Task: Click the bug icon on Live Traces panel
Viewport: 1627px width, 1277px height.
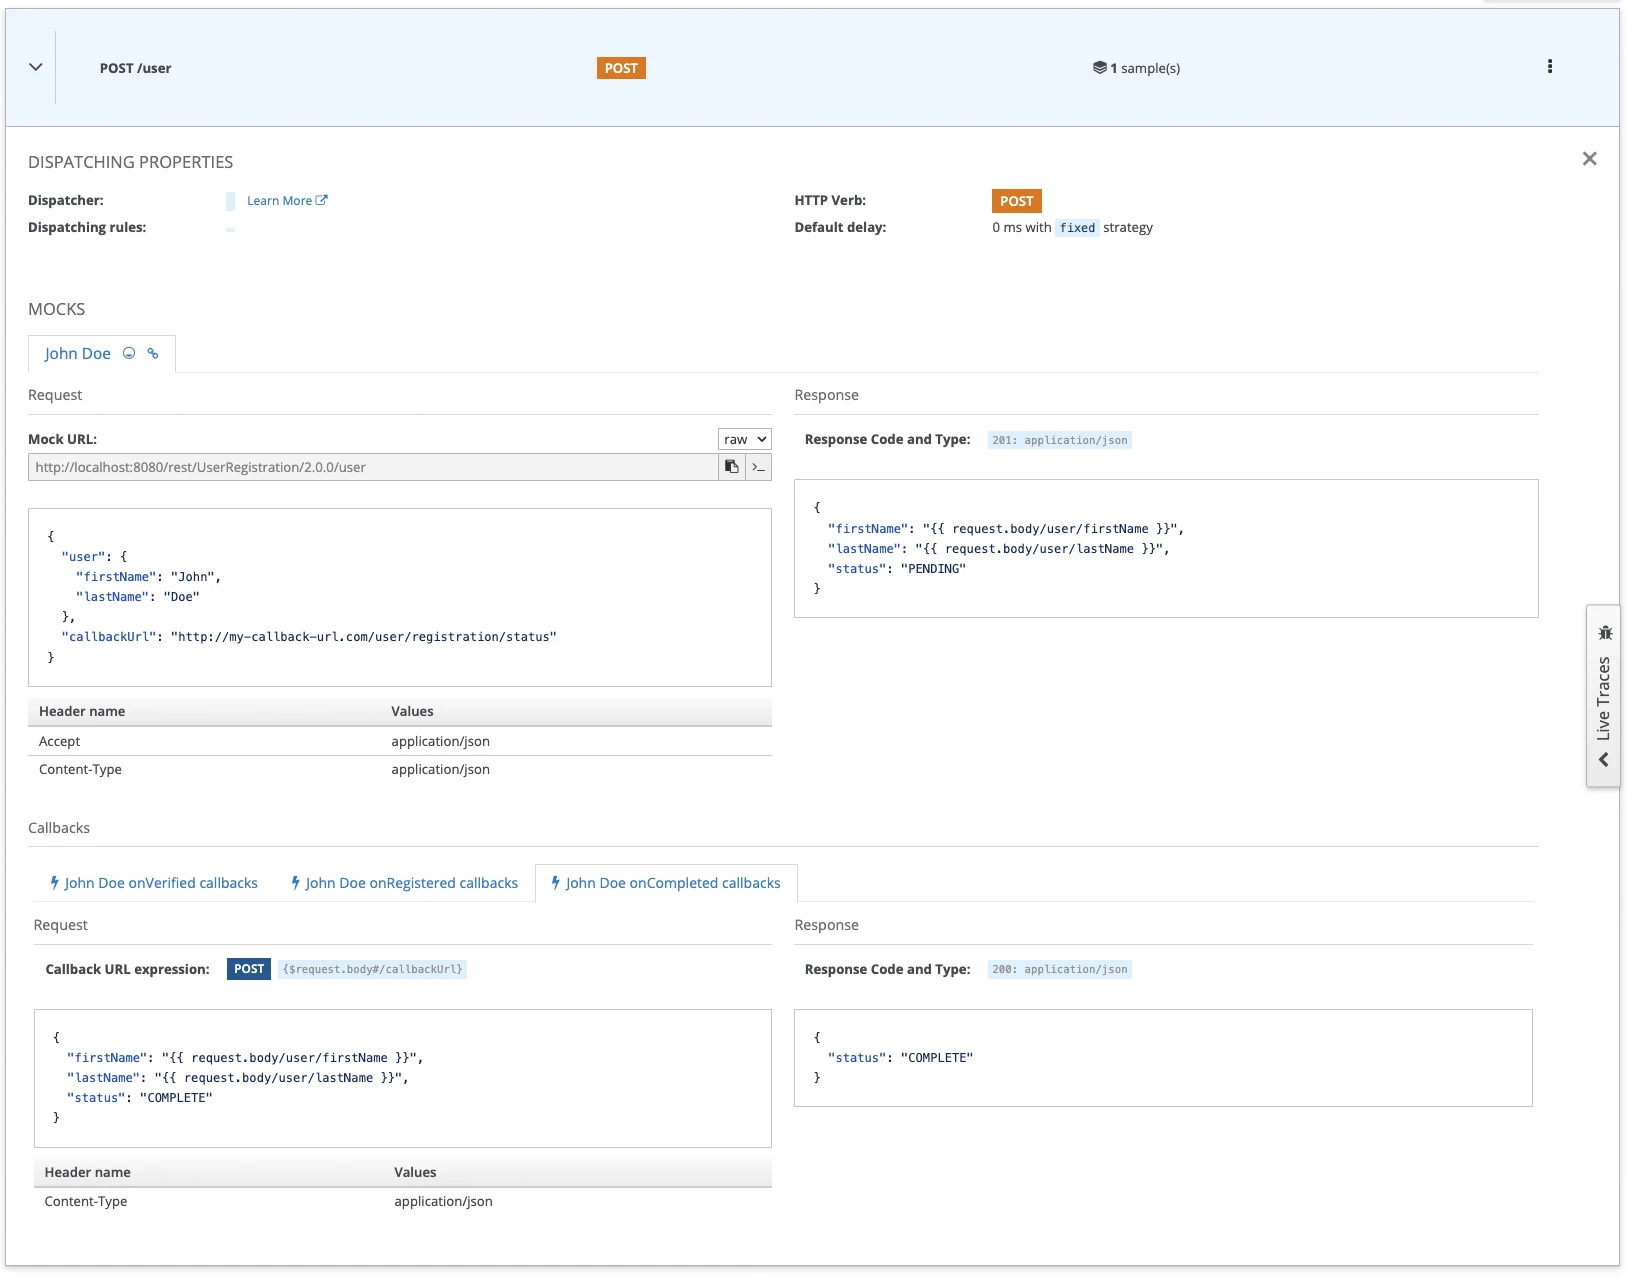Action: click(x=1605, y=632)
